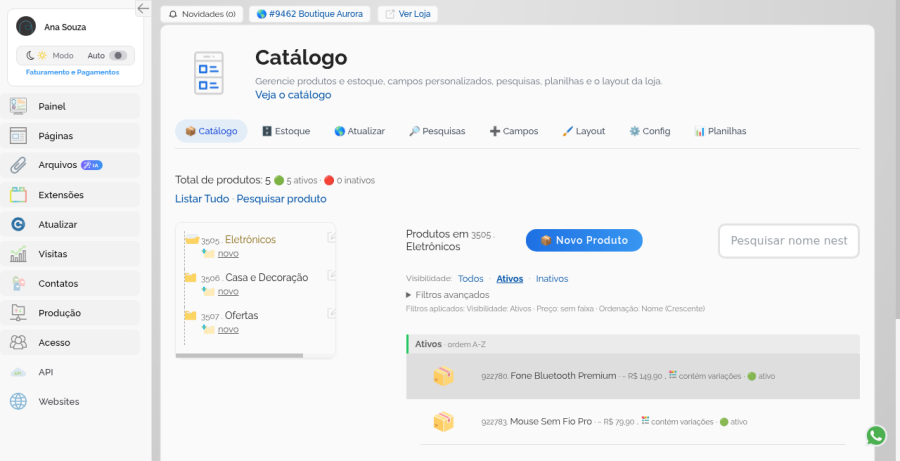The image size is (900, 461).
Task: Switch to the Pesquisas tab
Action: (x=437, y=131)
